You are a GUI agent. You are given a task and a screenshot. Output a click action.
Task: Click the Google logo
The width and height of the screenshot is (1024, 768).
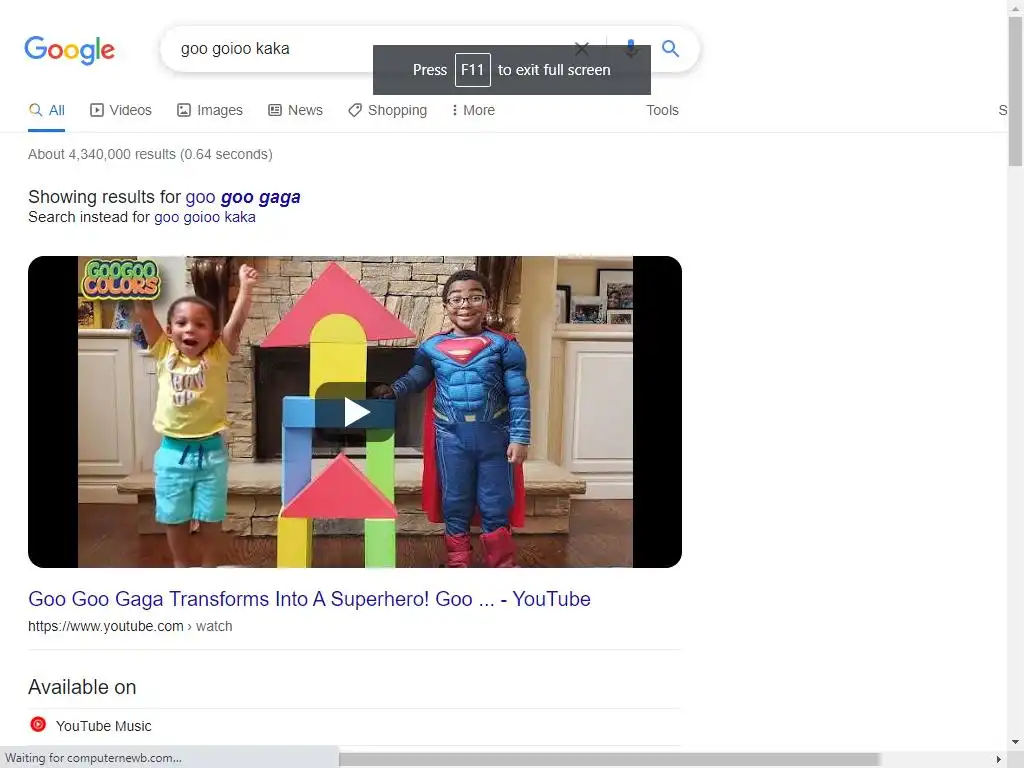click(69, 50)
